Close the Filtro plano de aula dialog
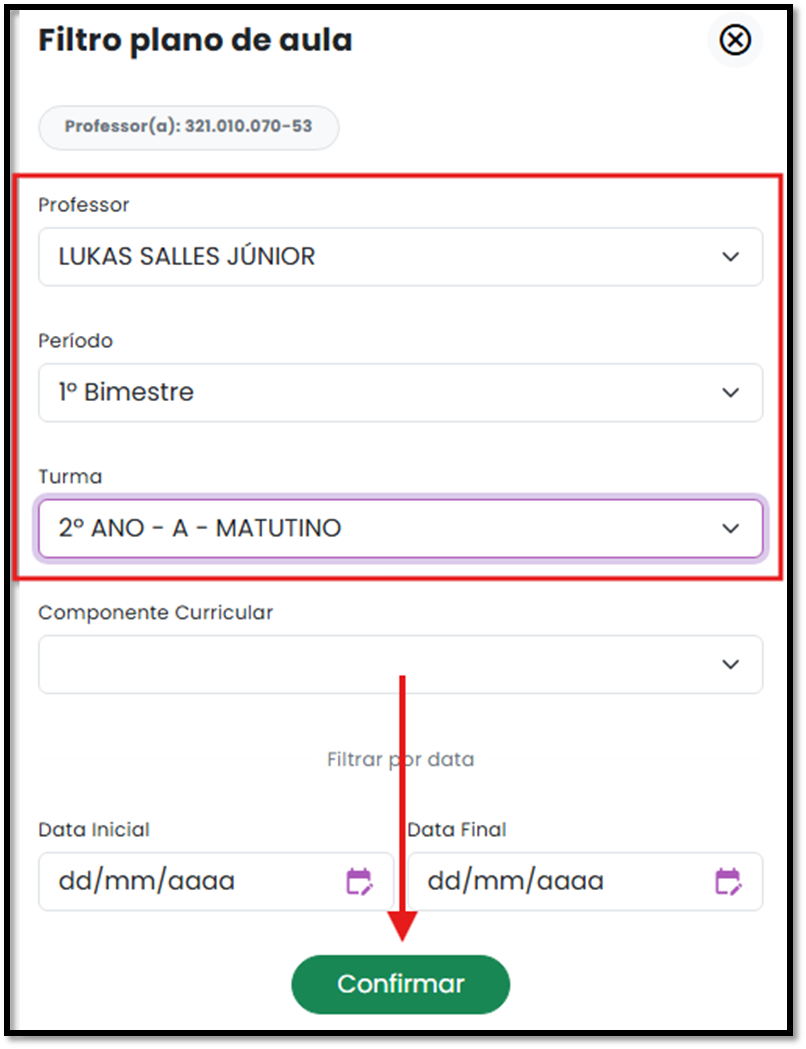The width and height of the screenshot is (806, 1049). 735,40
